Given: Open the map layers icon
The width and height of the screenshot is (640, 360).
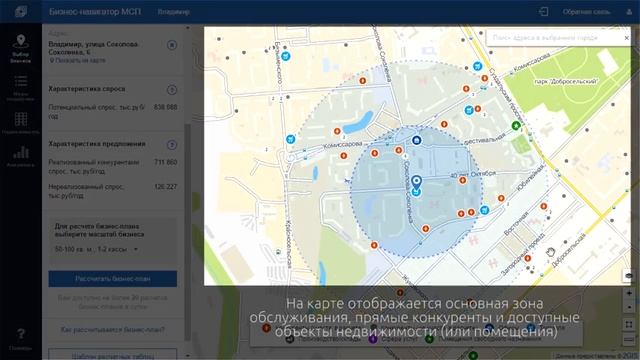Looking at the screenshot, I should coord(629,276).
